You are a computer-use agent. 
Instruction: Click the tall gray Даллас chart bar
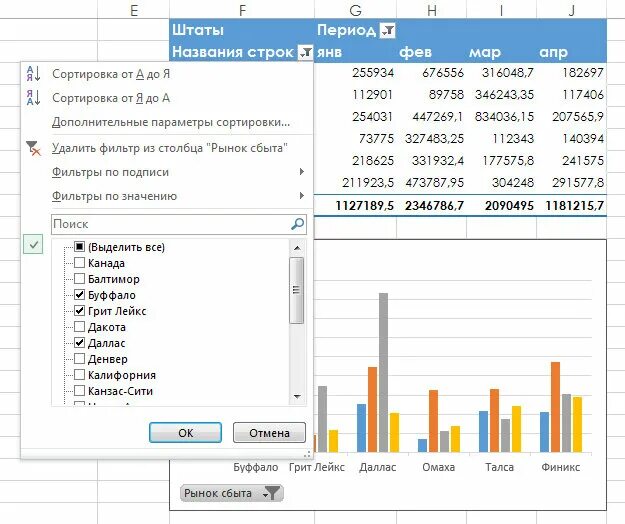pos(383,373)
